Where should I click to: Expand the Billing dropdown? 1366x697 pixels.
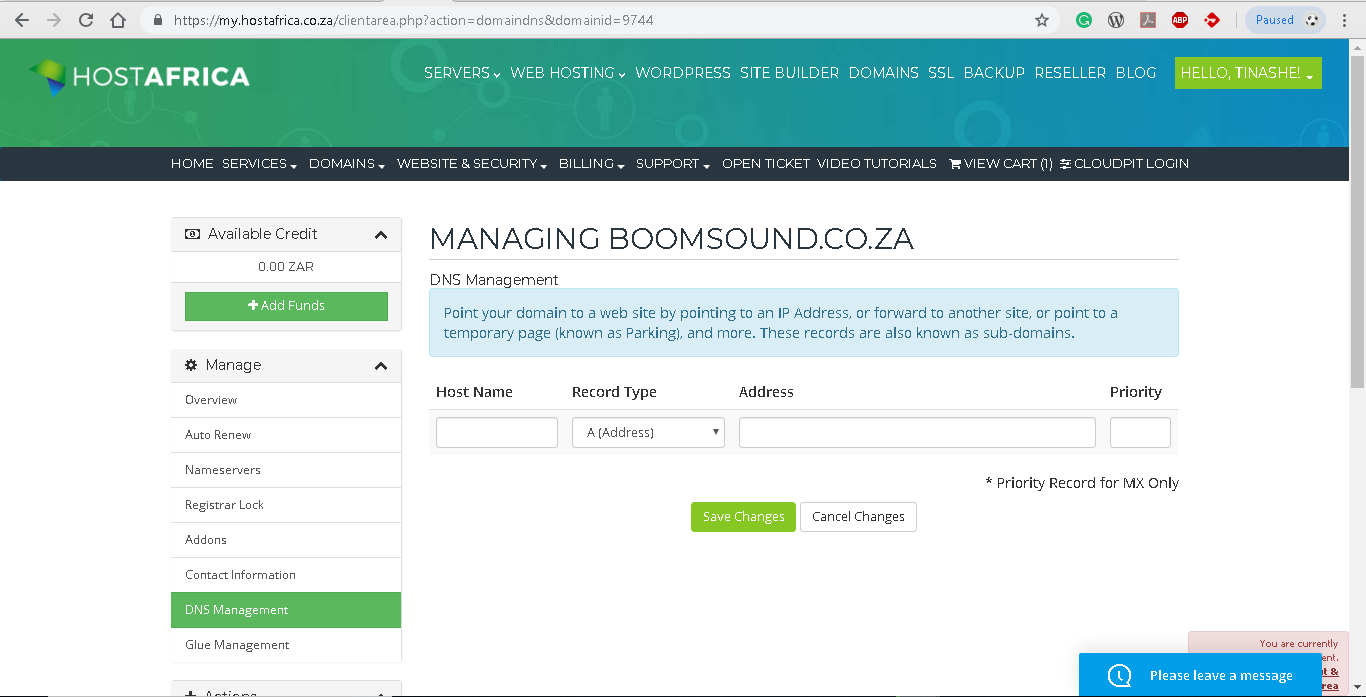[592, 163]
